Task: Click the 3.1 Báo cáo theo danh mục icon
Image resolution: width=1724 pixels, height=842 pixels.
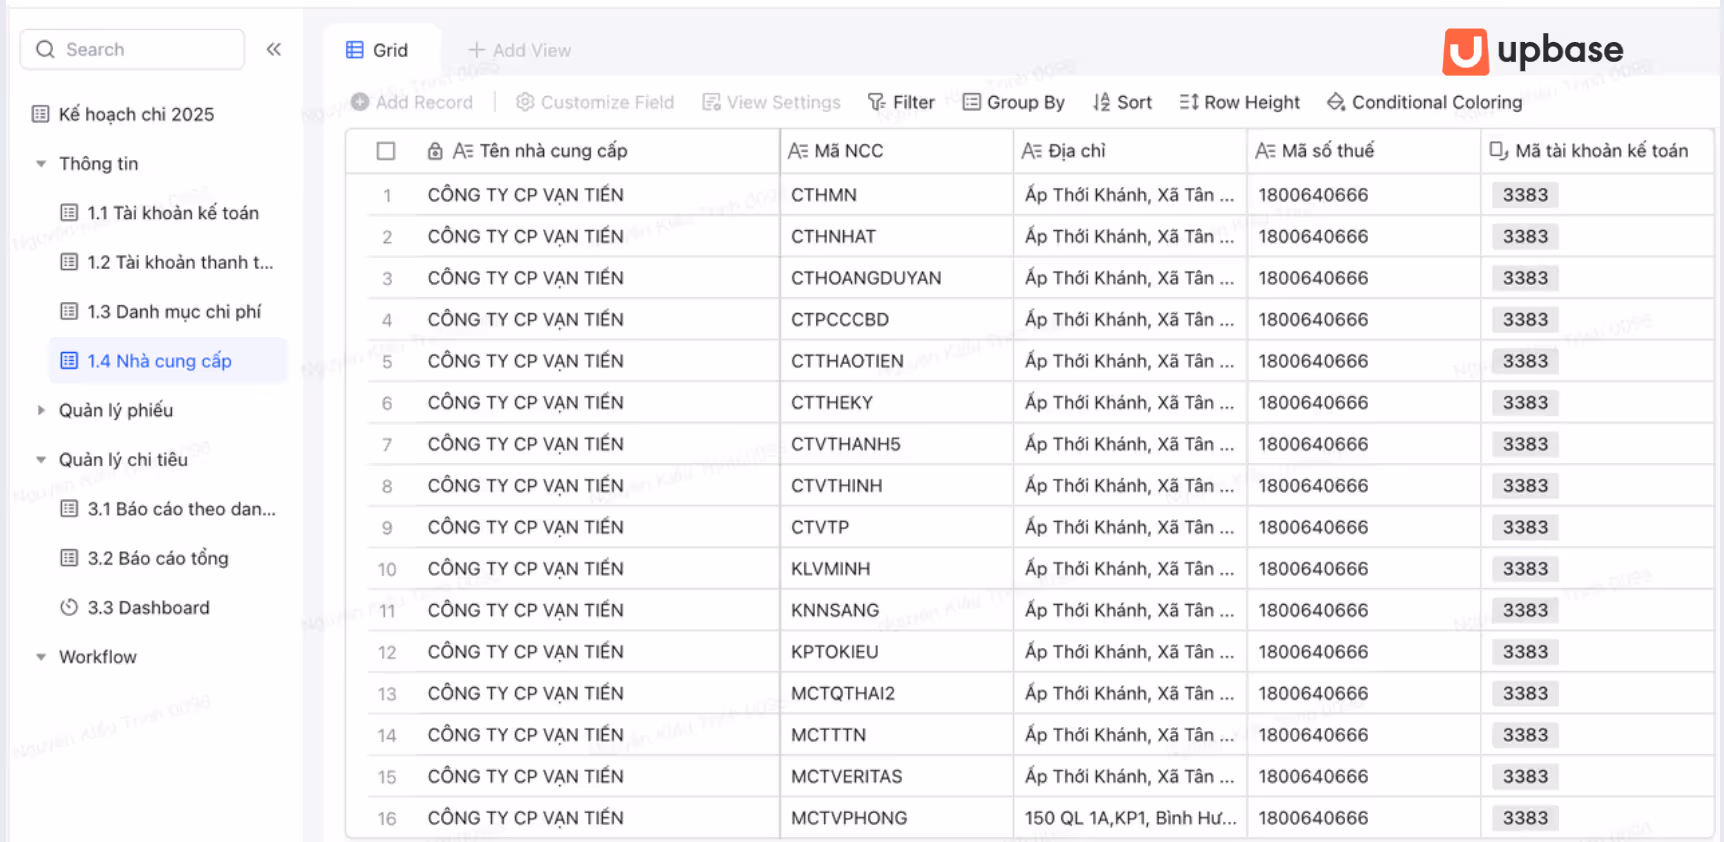Action: 69,508
